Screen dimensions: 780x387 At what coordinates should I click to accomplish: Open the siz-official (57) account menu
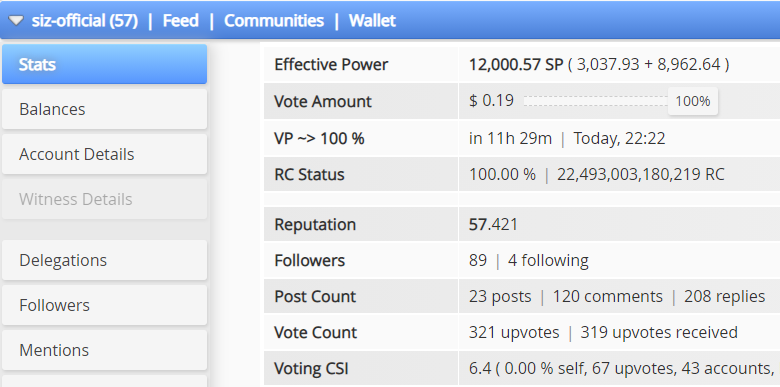85,21
